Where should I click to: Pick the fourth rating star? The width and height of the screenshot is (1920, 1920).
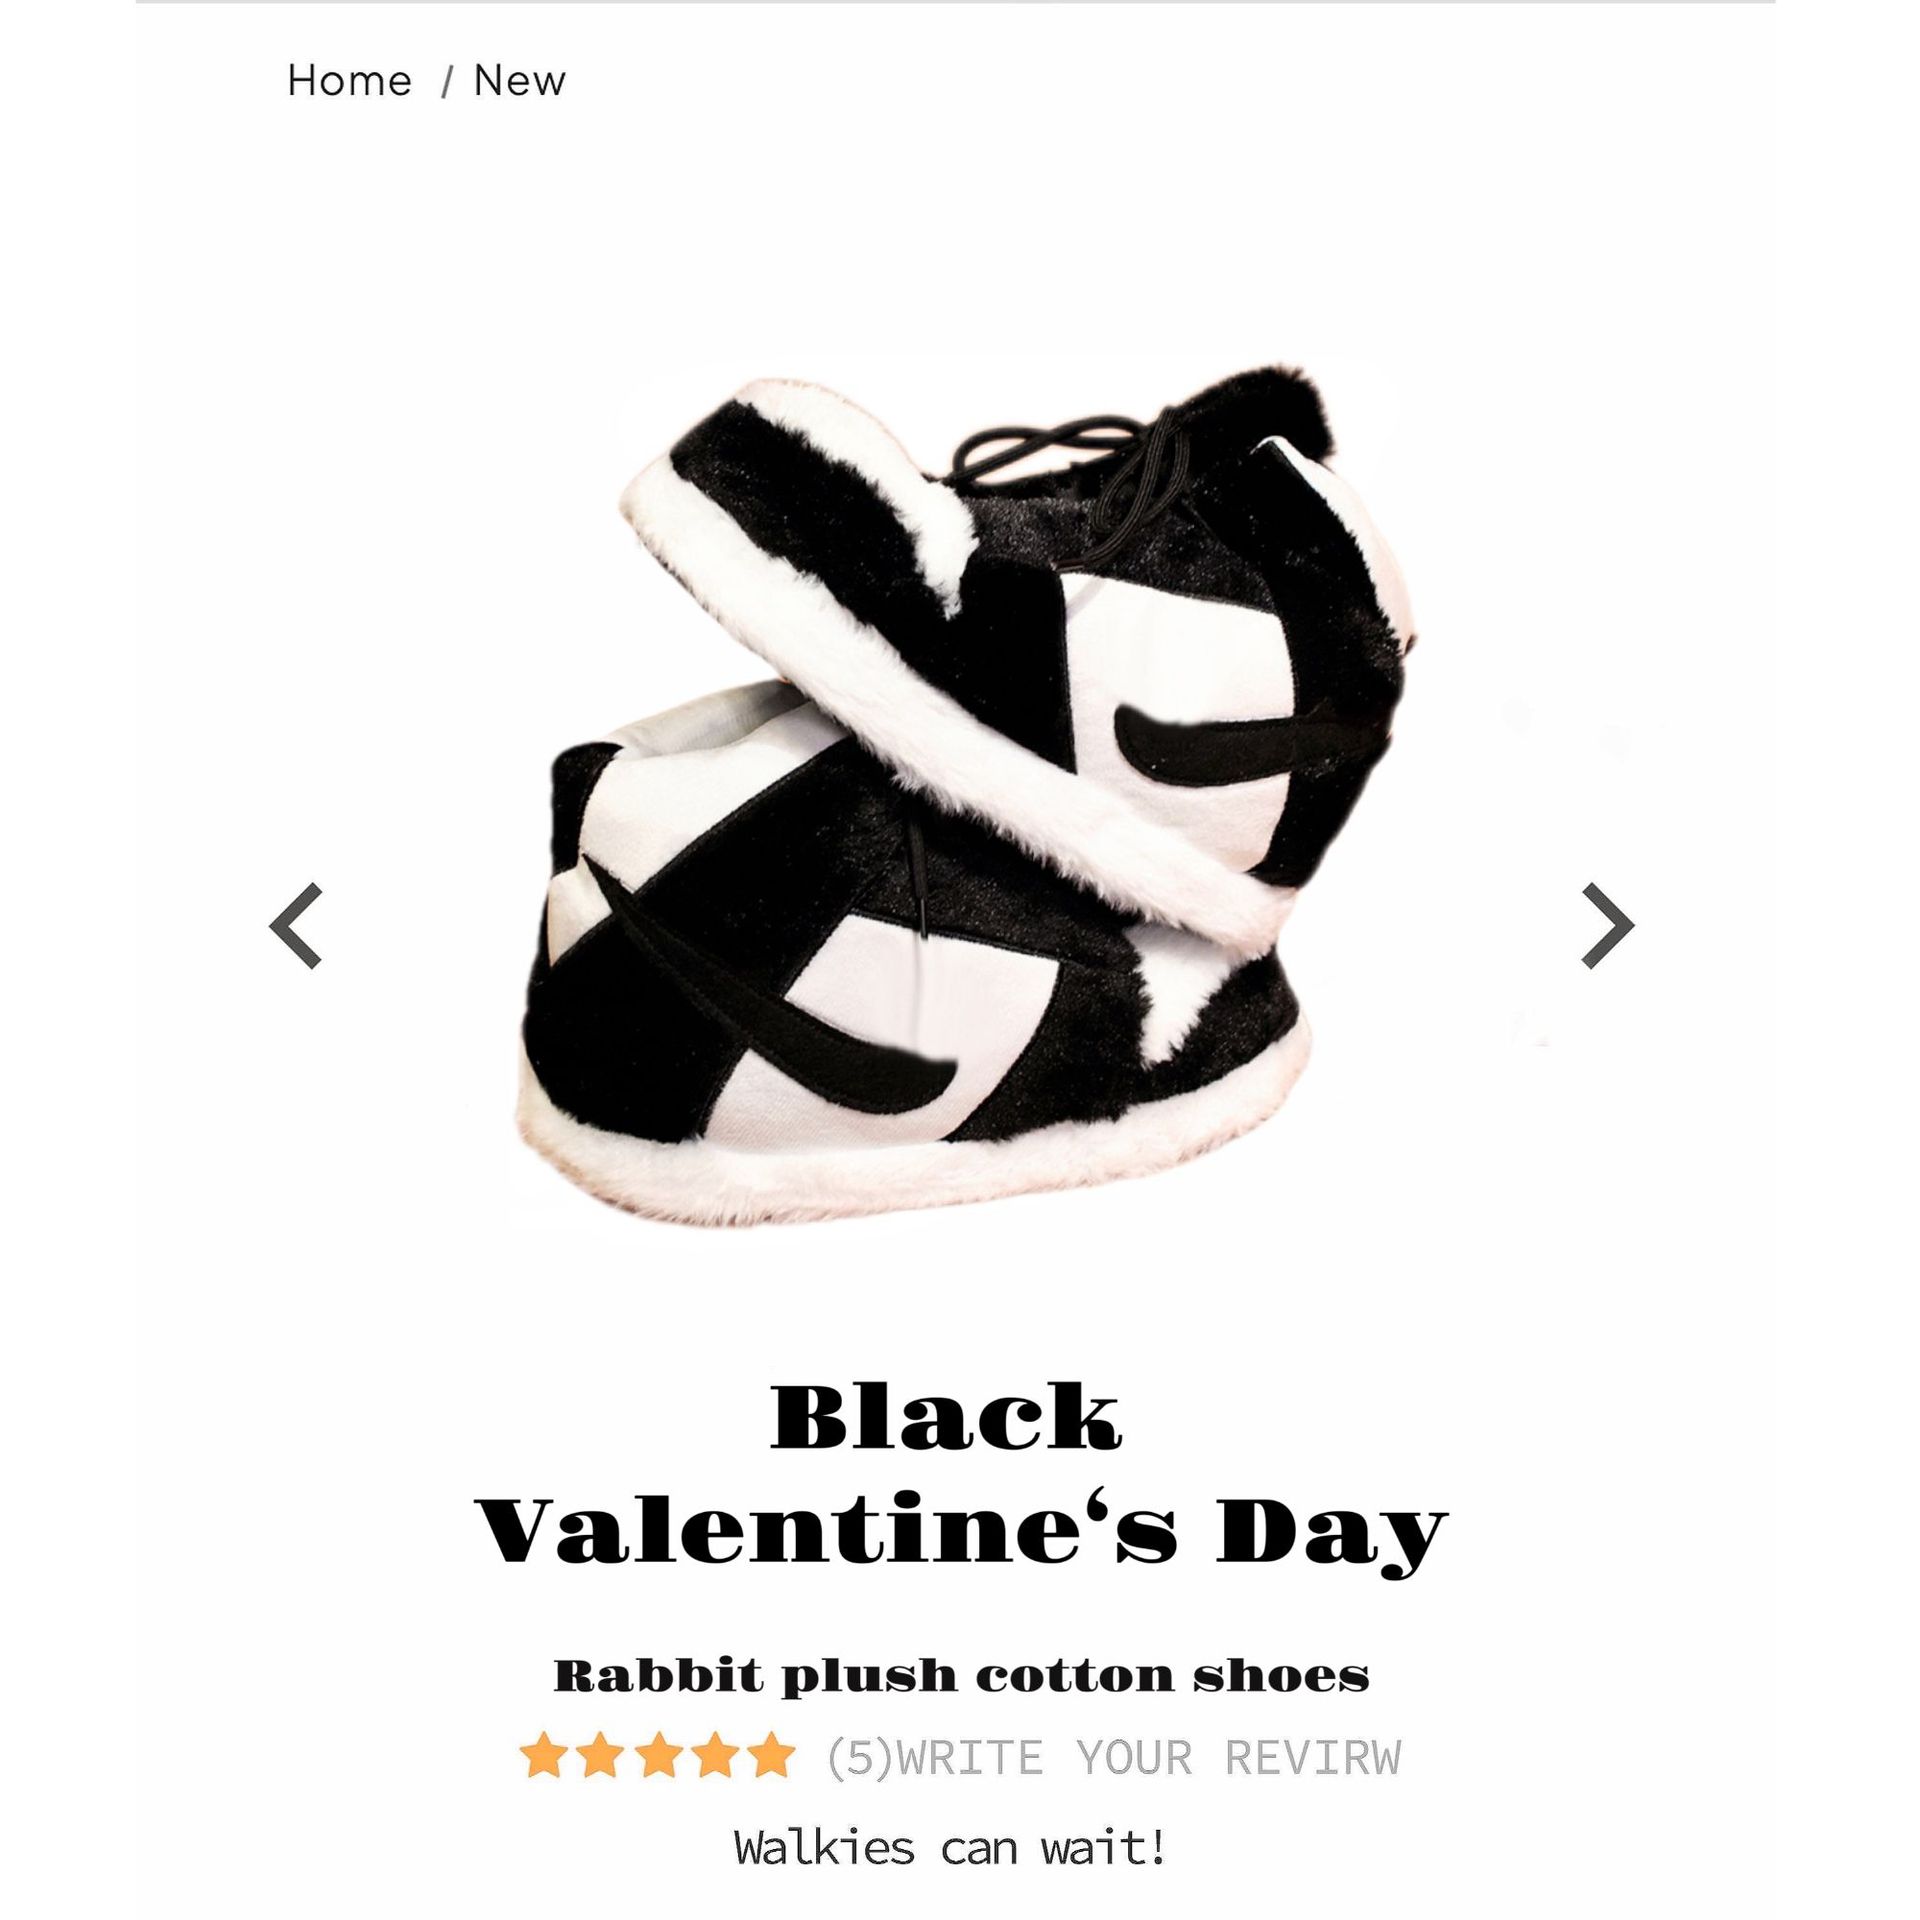point(714,1756)
